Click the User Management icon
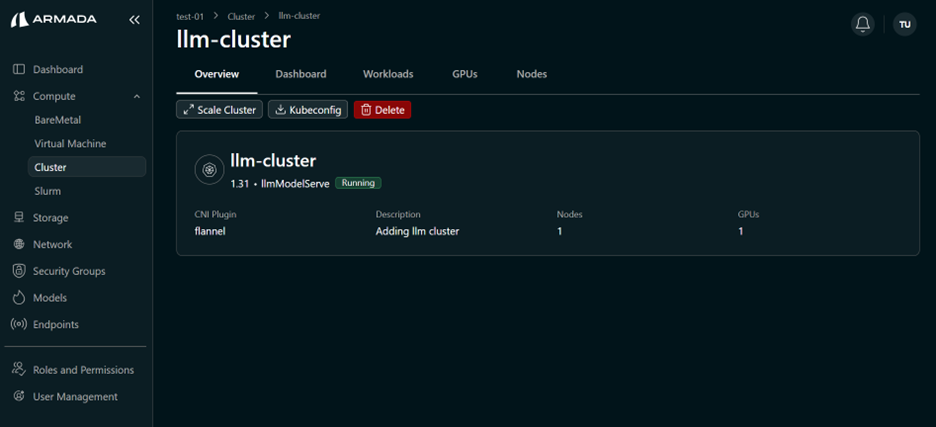Image resolution: width=936 pixels, height=427 pixels. click(x=19, y=397)
